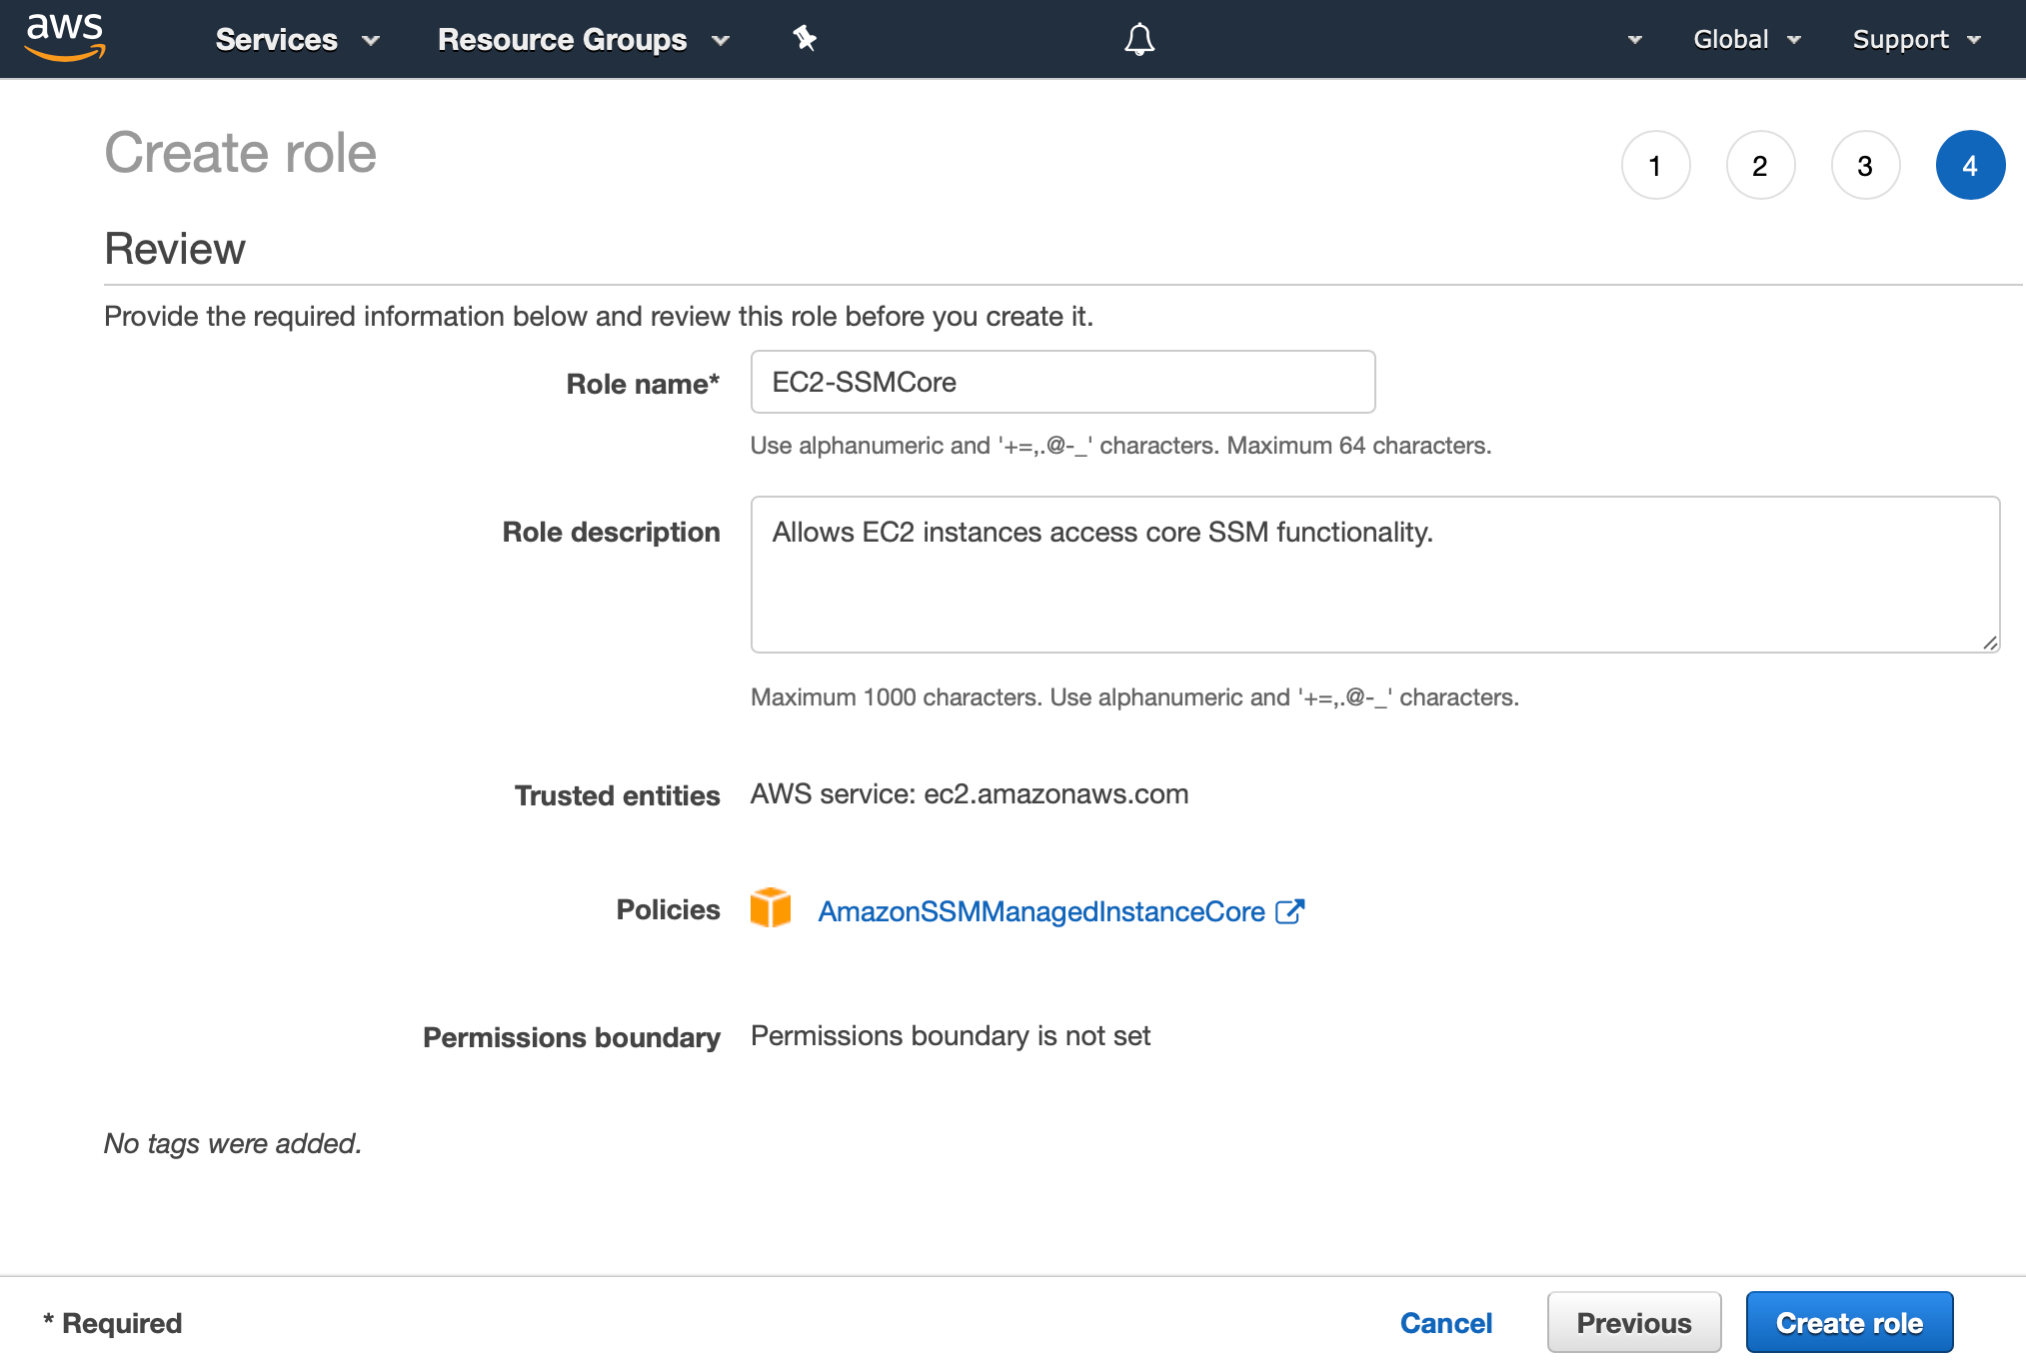The width and height of the screenshot is (2026, 1368).
Task: Open the account dropdown arrow
Action: (1634, 41)
